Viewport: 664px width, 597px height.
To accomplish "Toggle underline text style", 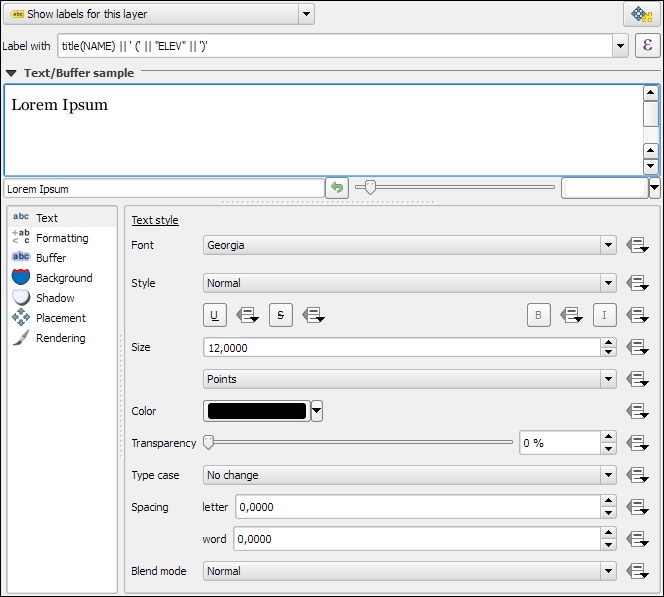I will [x=214, y=315].
